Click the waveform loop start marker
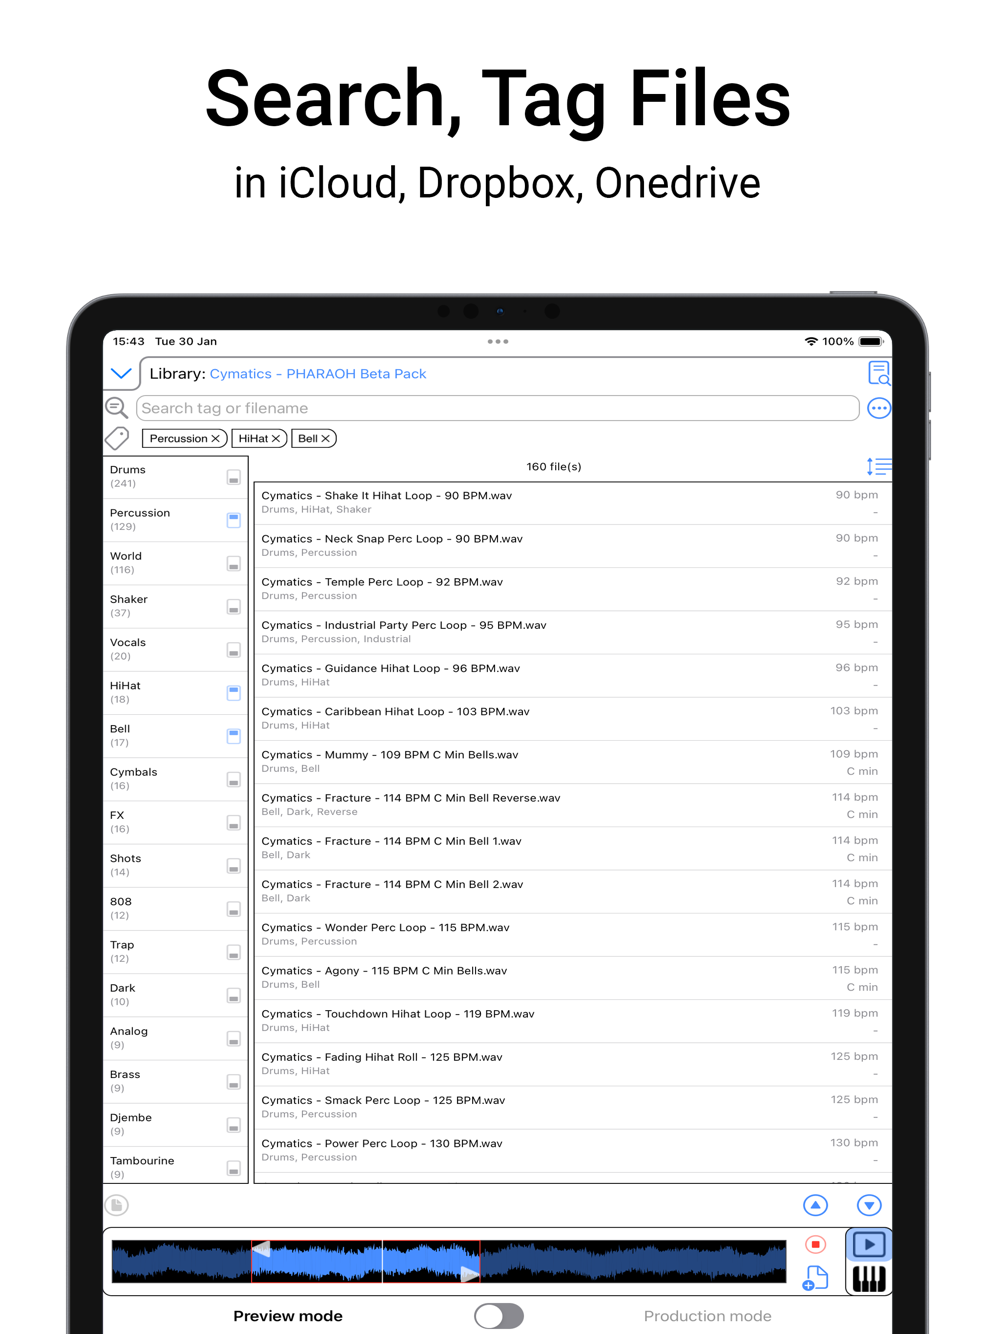 (x=261, y=1249)
